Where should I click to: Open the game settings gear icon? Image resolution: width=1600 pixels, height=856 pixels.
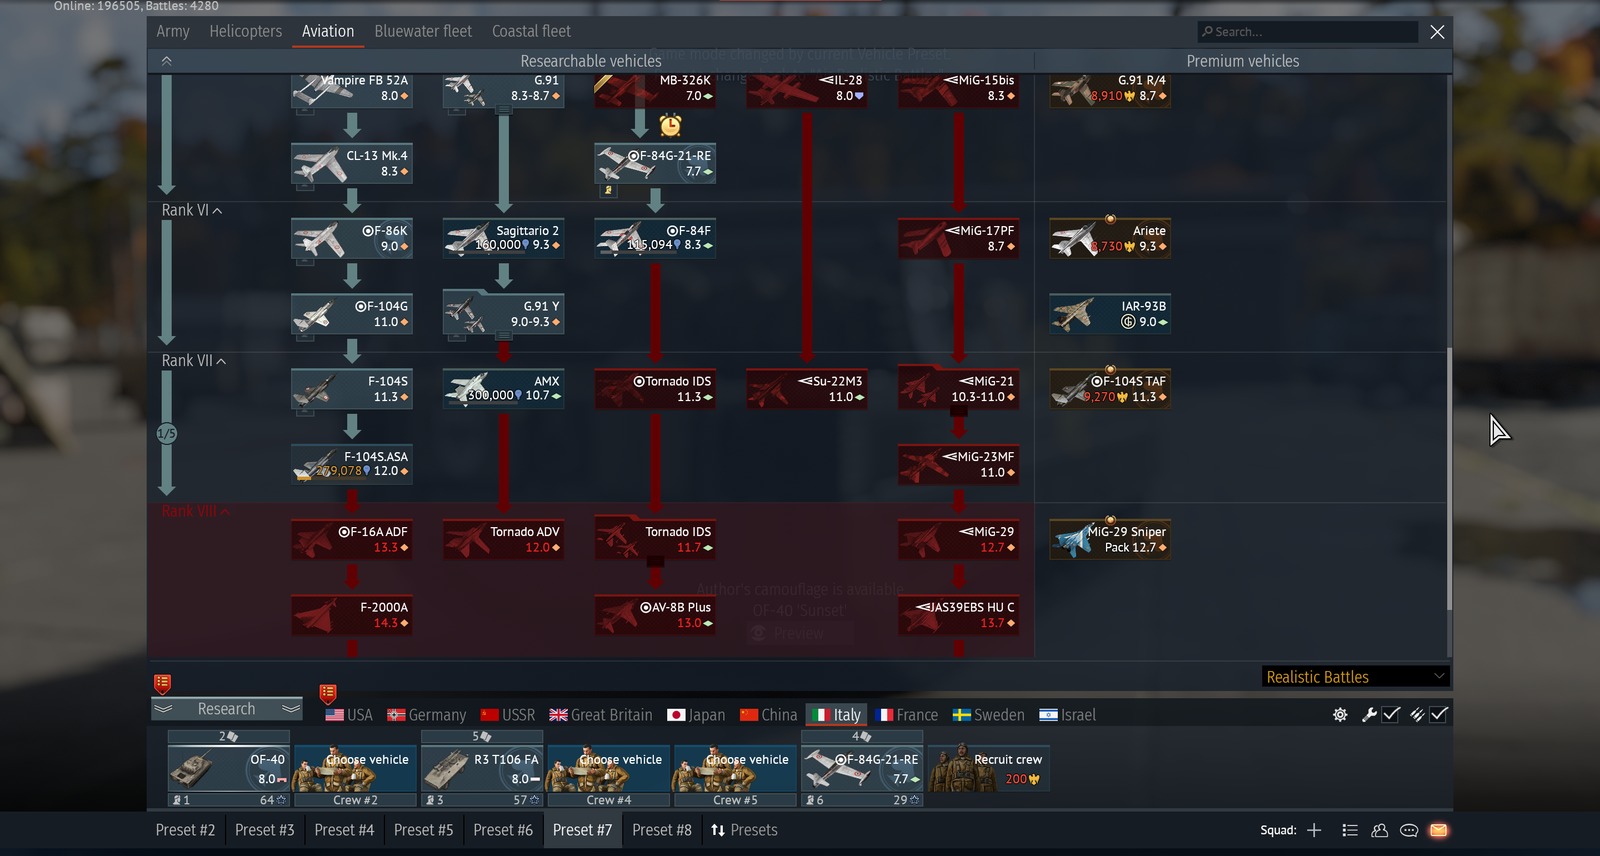pos(1340,715)
